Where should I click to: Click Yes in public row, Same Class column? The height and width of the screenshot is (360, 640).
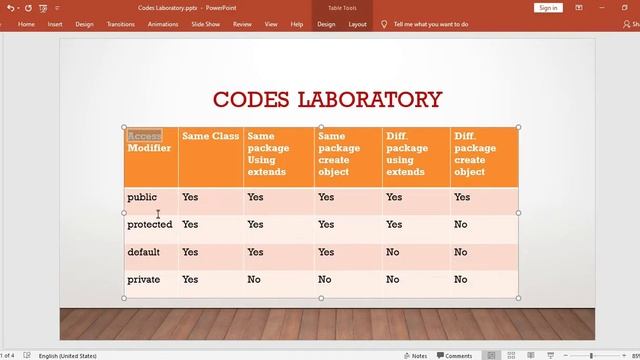(190, 197)
